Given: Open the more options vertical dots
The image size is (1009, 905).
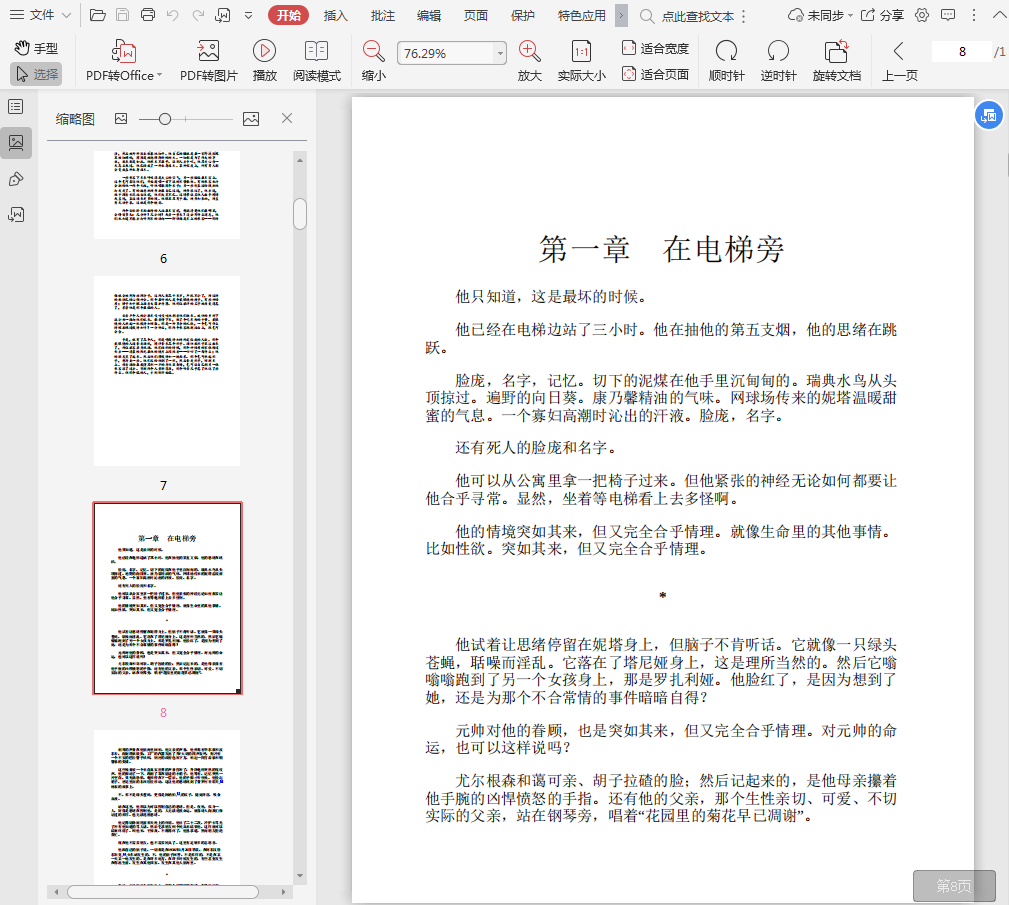Looking at the screenshot, I should (974, 15).
